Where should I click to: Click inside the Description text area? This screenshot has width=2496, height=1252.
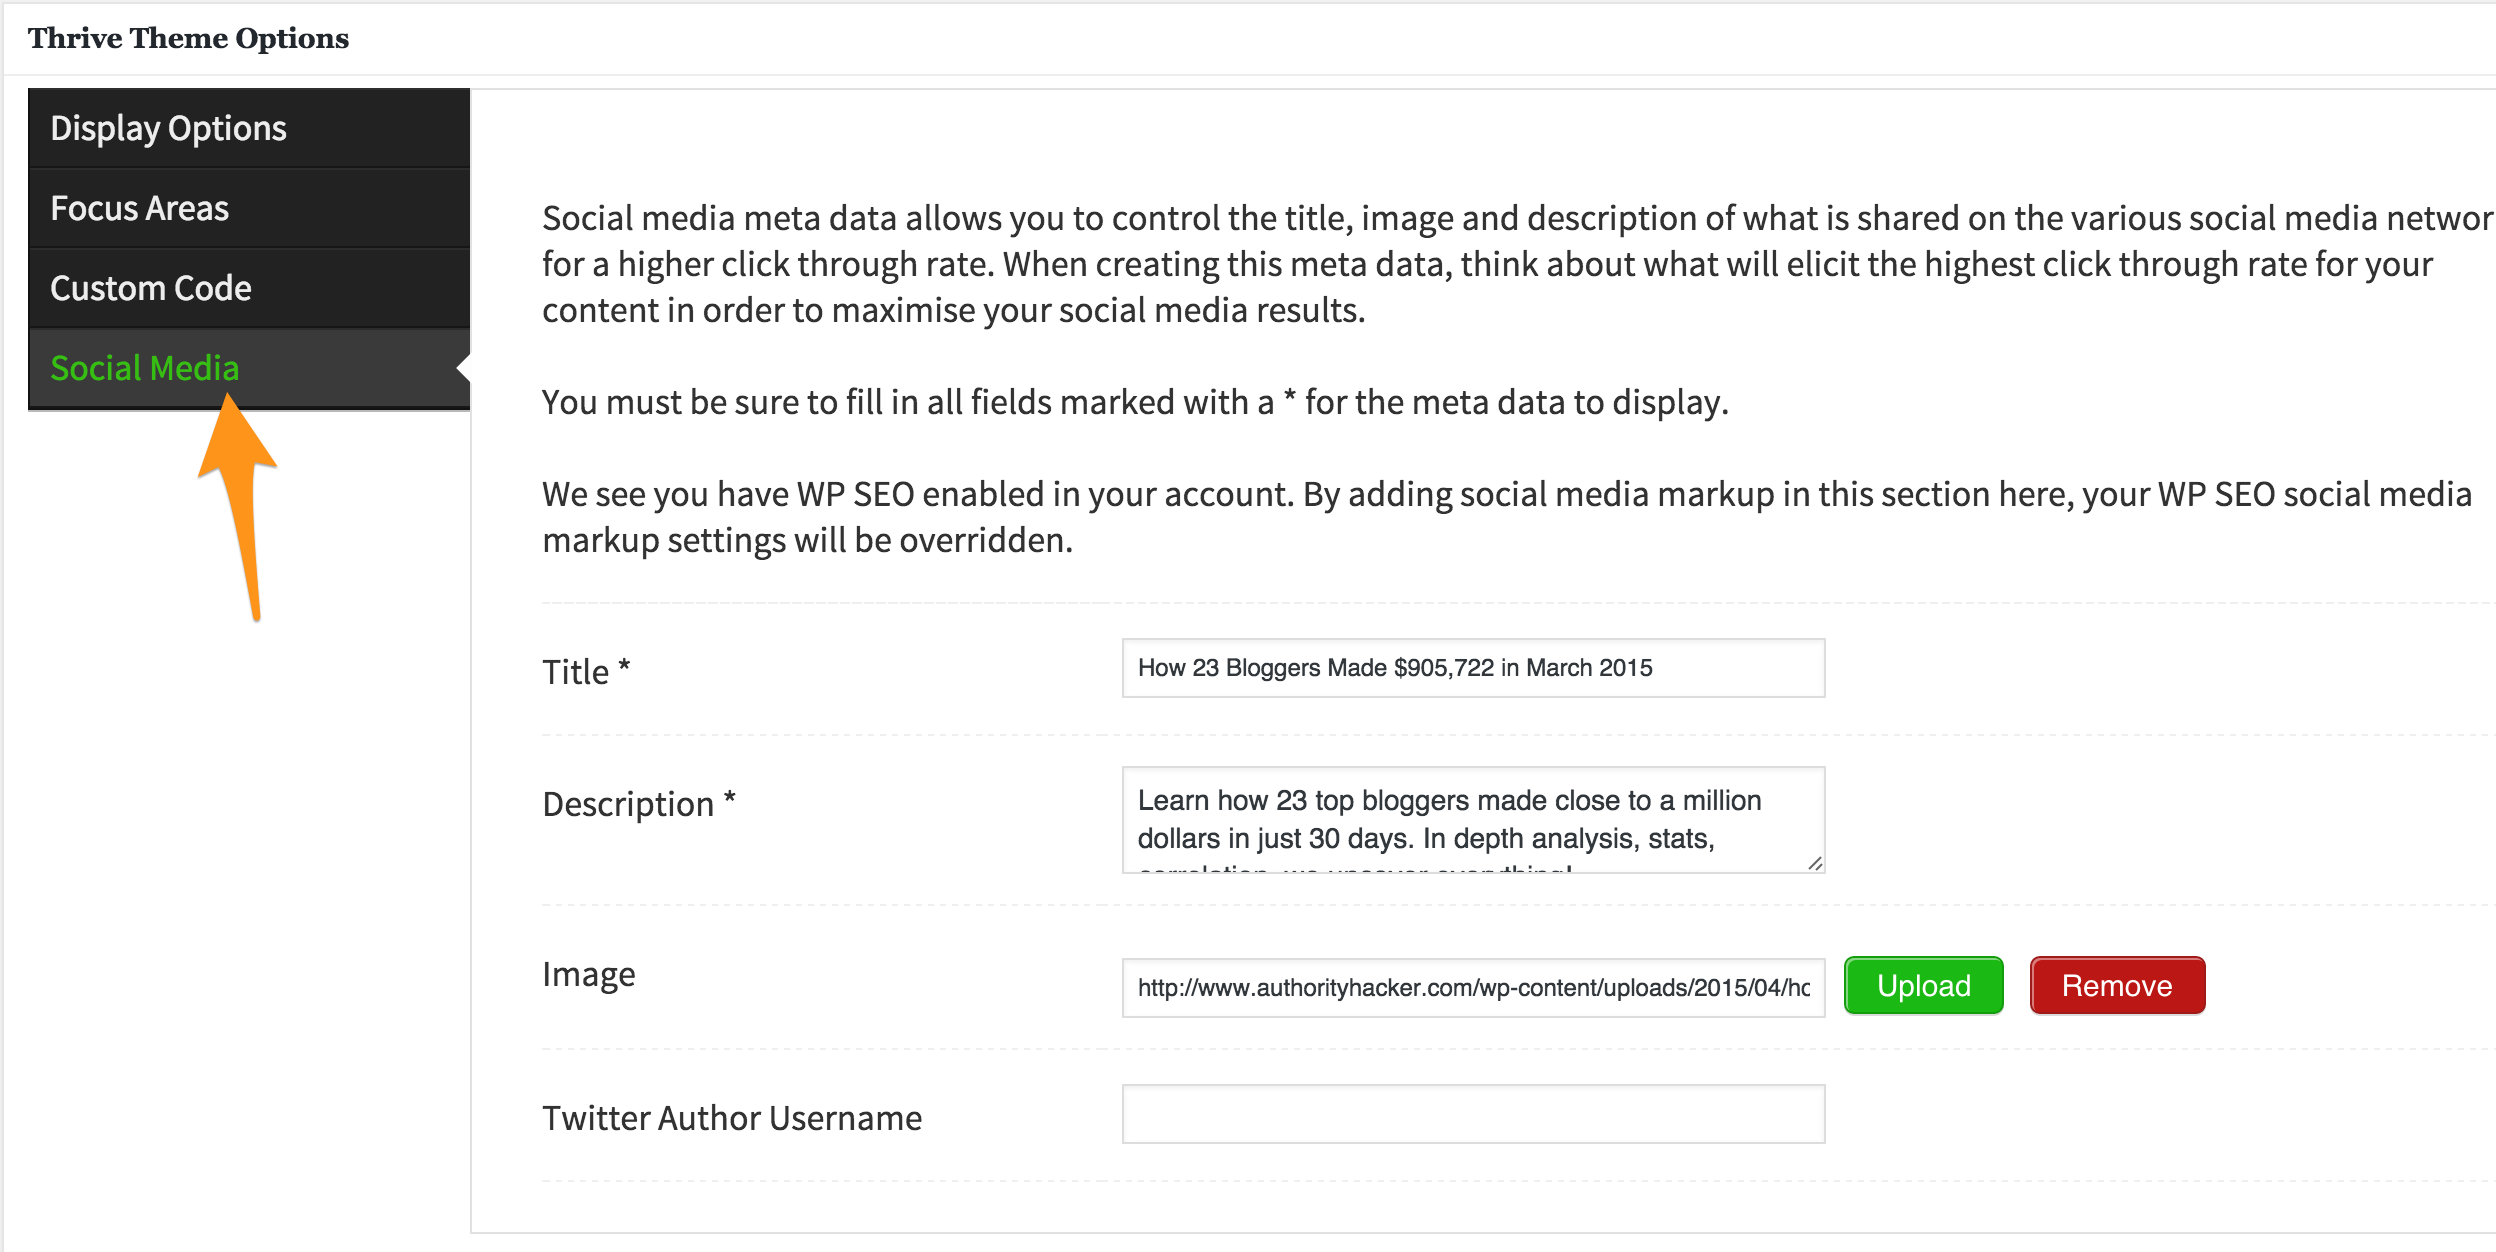1473,820
